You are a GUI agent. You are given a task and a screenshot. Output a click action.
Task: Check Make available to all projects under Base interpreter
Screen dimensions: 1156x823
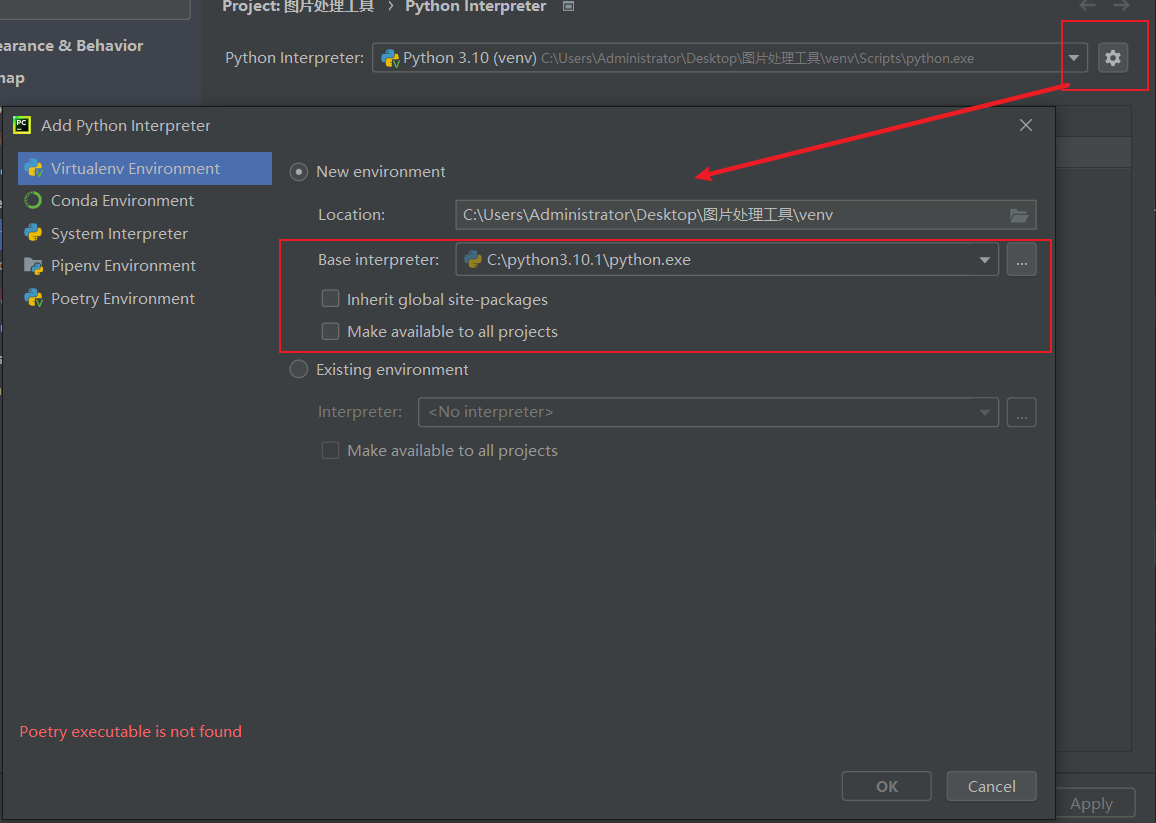pos(330,331)
